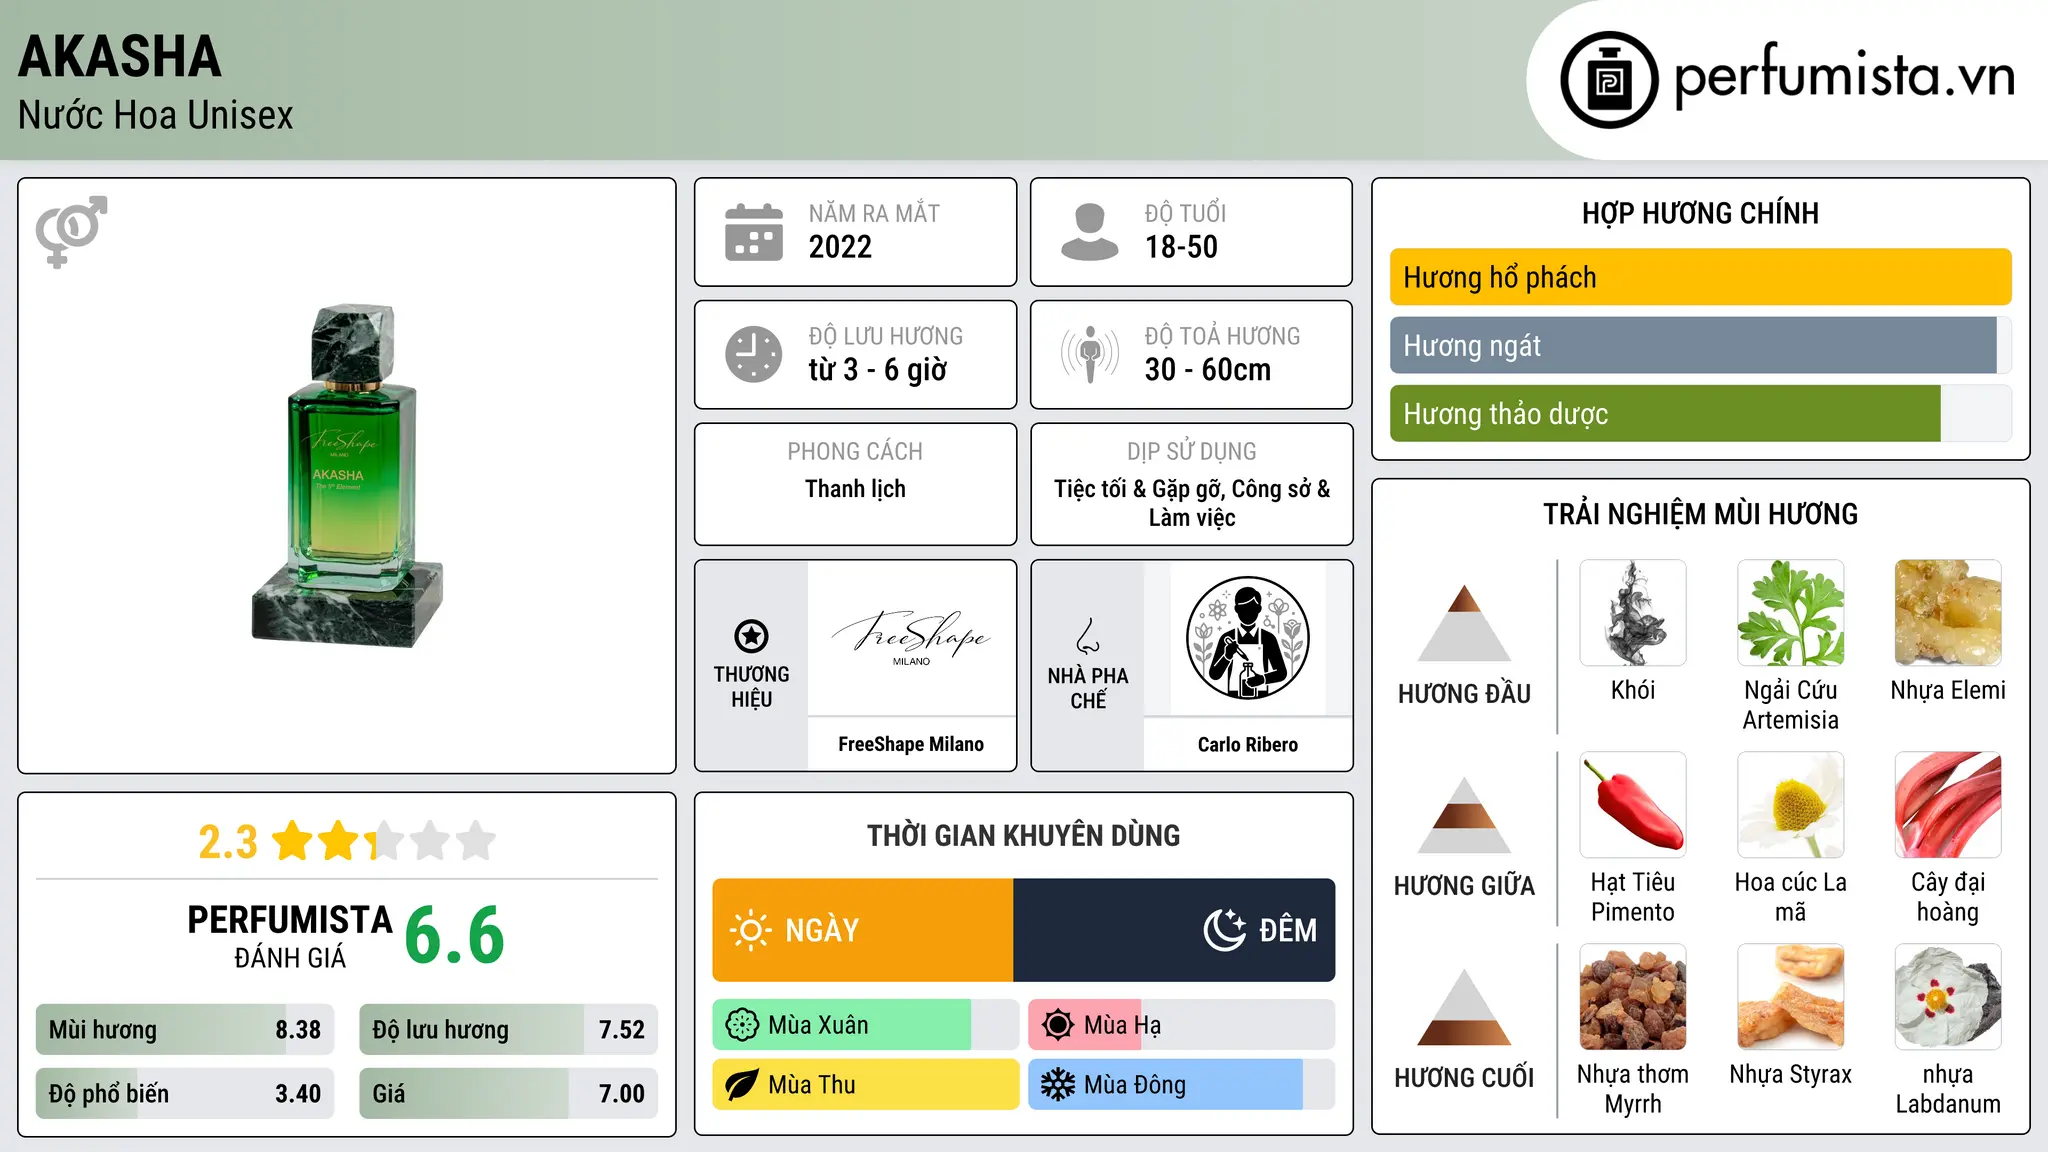The image size is (2048, 1152).
Task: Click the Tiệc tối & Gặp gỡ occasion text
Action: (x=1192, y=503)
